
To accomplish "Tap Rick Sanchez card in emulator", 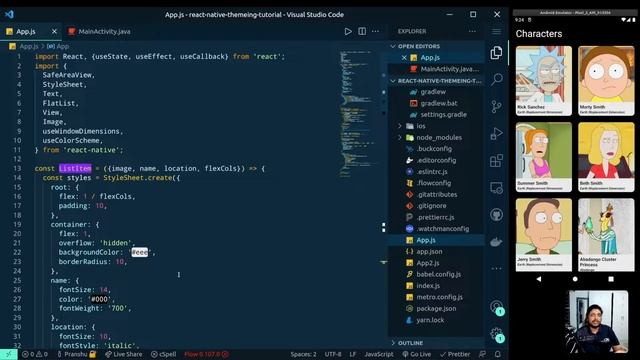I will [544, 81].
